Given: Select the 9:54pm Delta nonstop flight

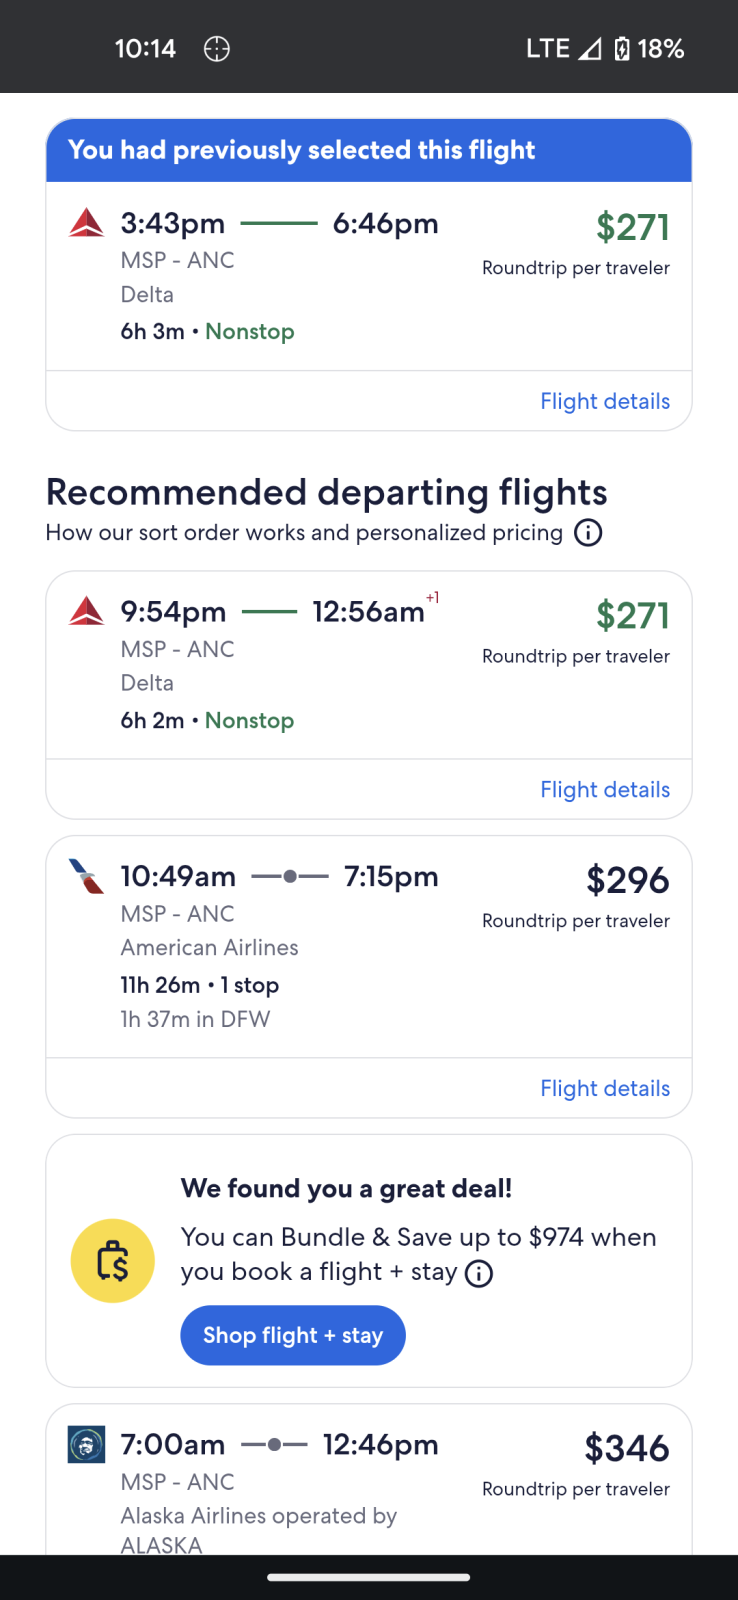Looking at the screenshot, I should click(300, 665).
